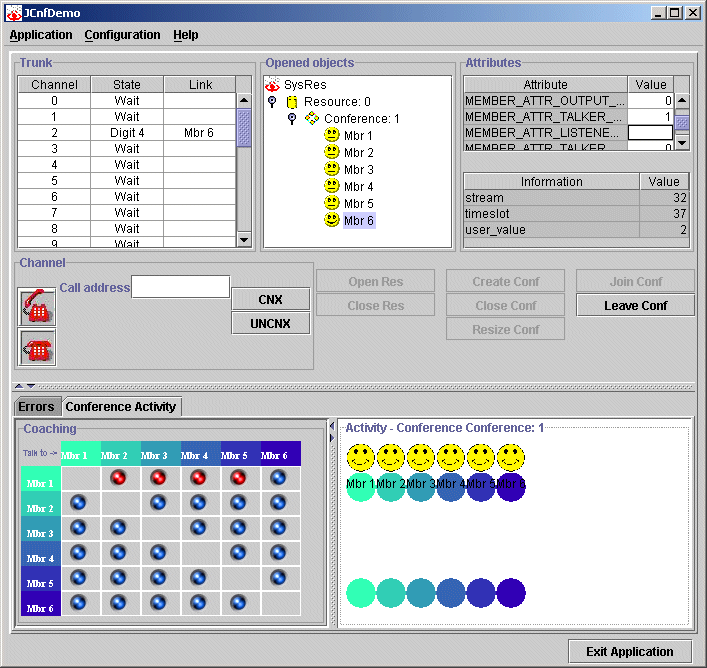This screenshot has width=707, height=668.
Task: Collapse the Resource: 0 tree node
Action: point(273,102)
